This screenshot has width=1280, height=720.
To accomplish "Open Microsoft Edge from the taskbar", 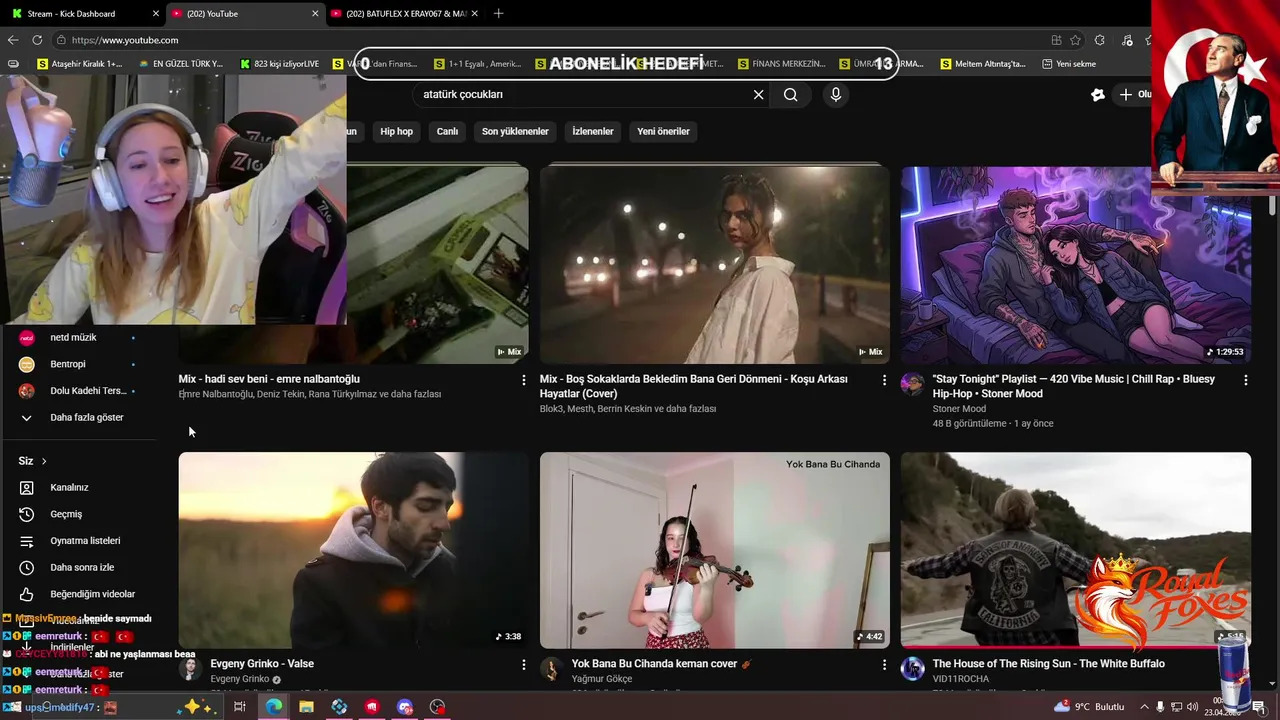I will [273, 707].
